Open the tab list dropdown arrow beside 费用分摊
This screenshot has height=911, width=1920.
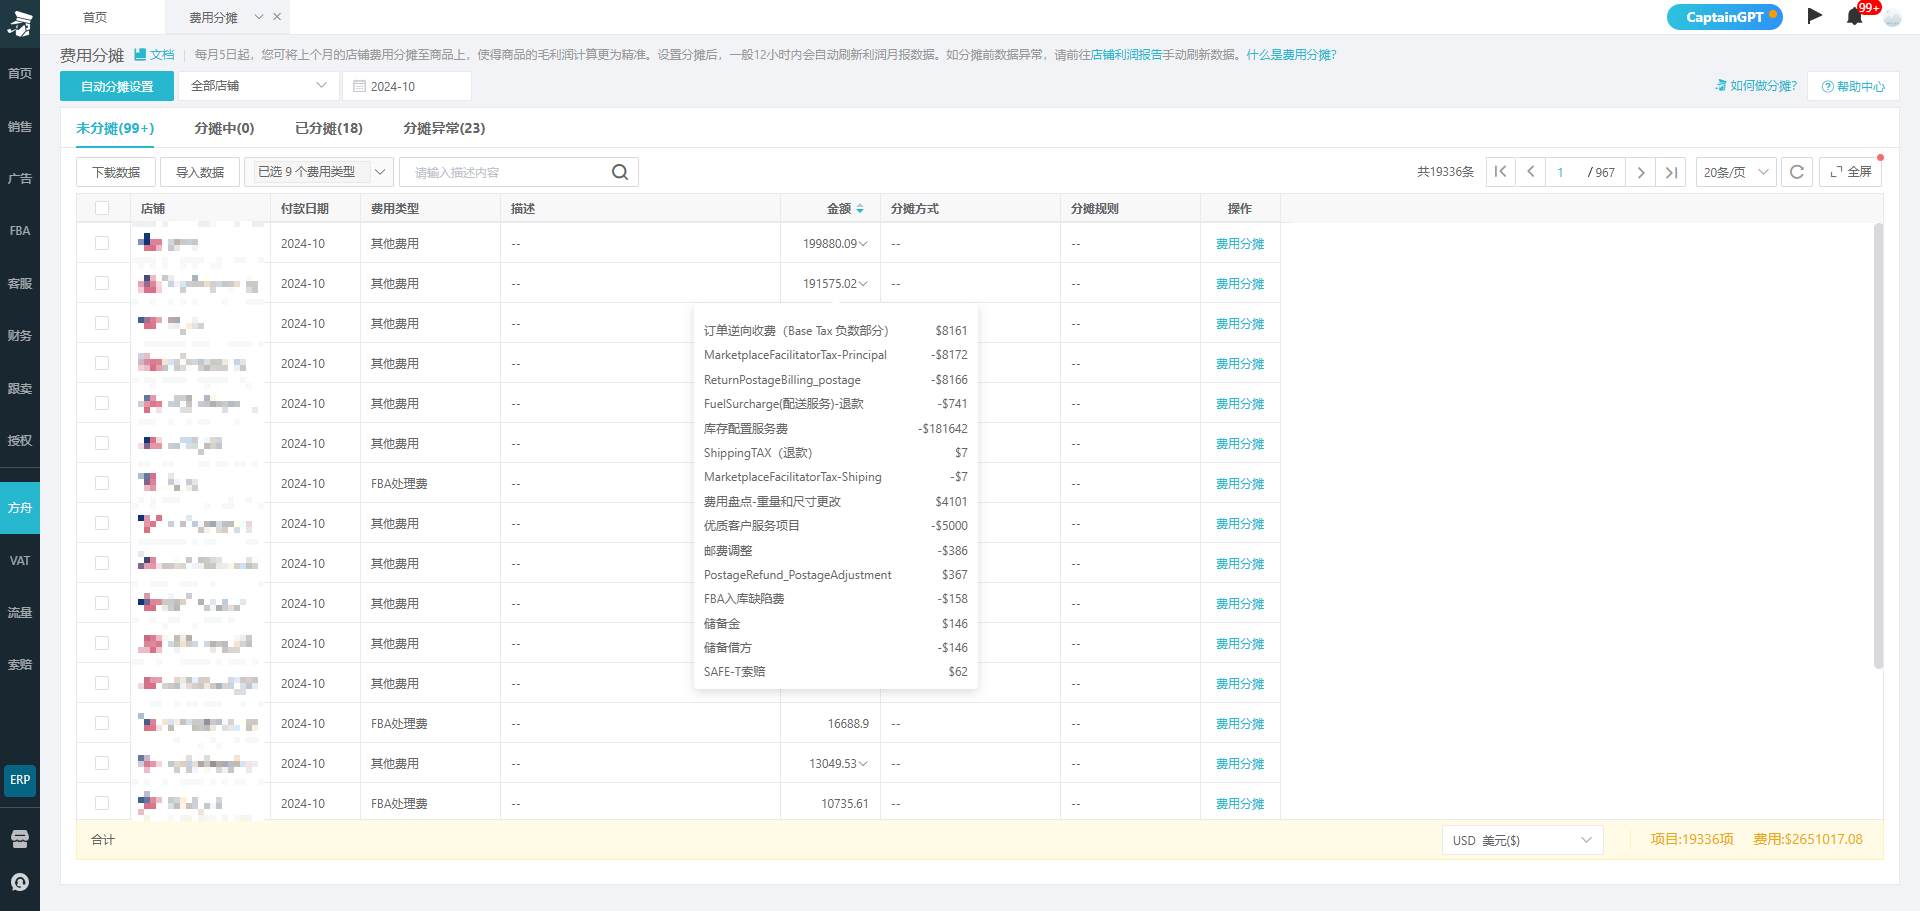tap(259, 17)
